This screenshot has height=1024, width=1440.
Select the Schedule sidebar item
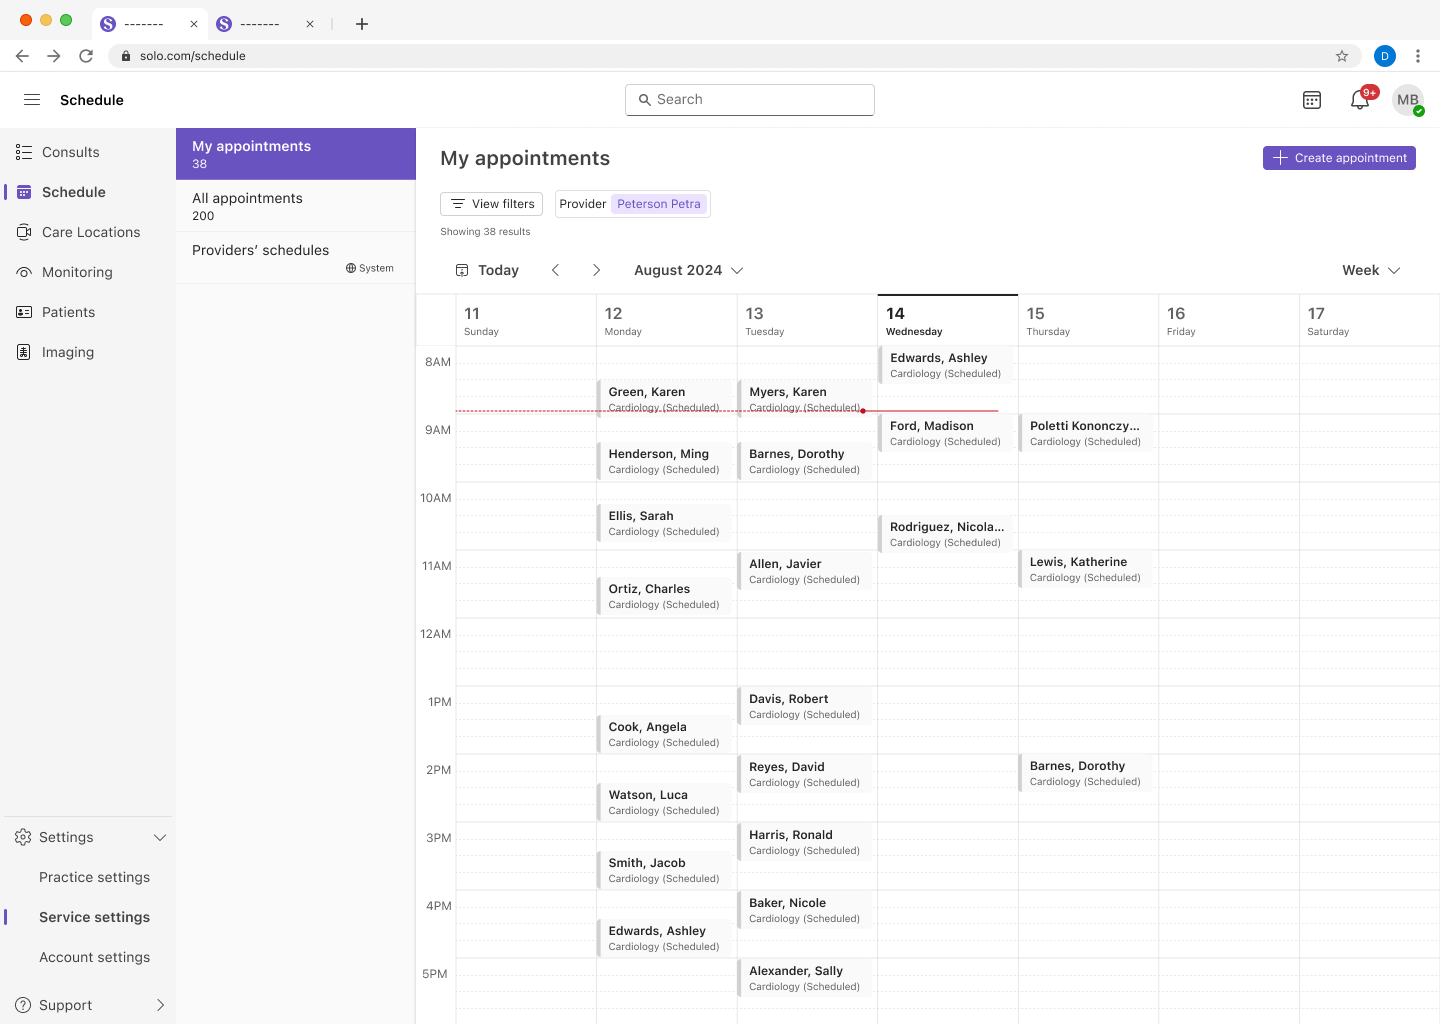(88, 192)
